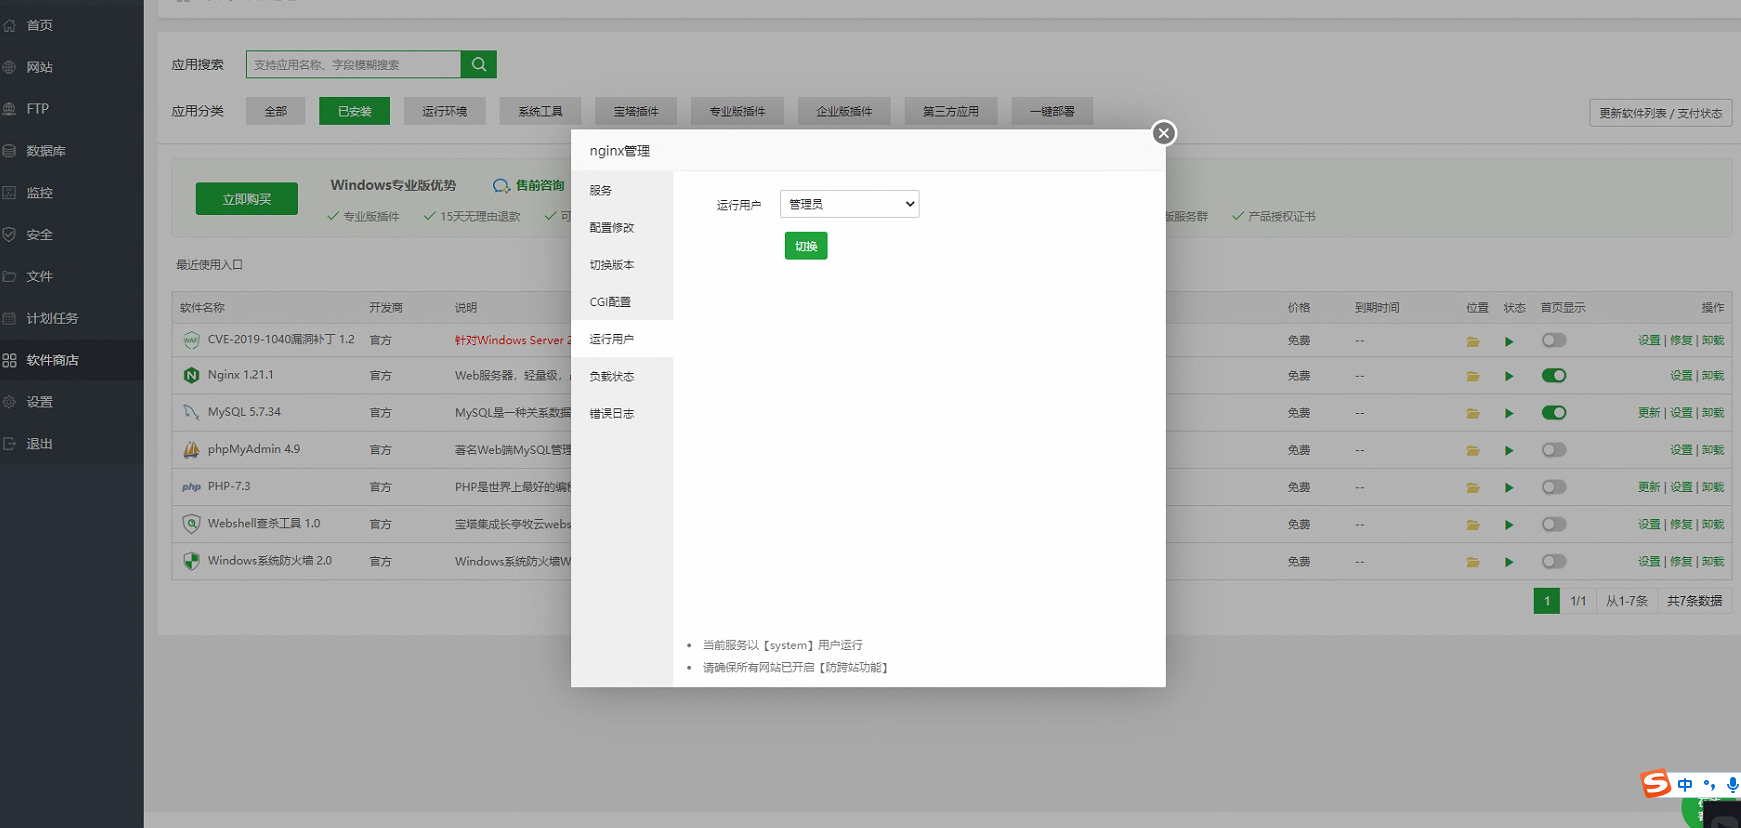Click 更新 link in MySQL row
The image size is (1741, 828).
click(1649, 413)
